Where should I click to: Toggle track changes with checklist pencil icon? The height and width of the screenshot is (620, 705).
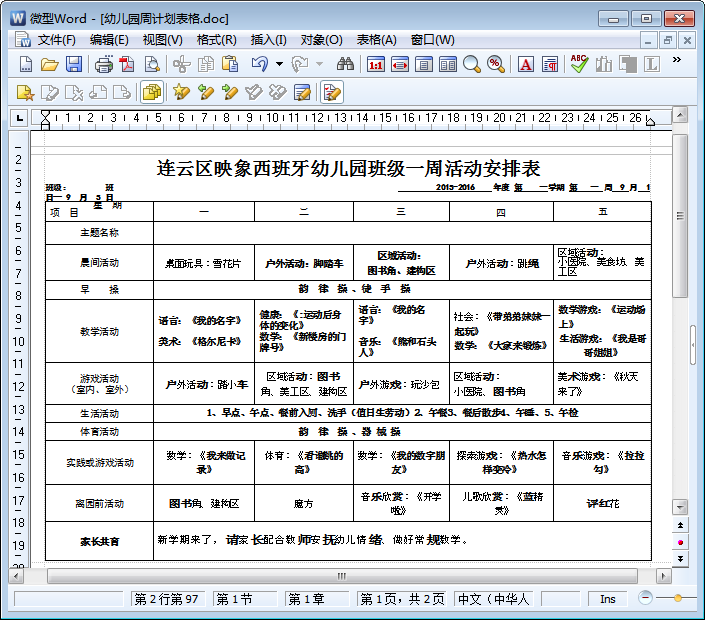coord(332,93)
